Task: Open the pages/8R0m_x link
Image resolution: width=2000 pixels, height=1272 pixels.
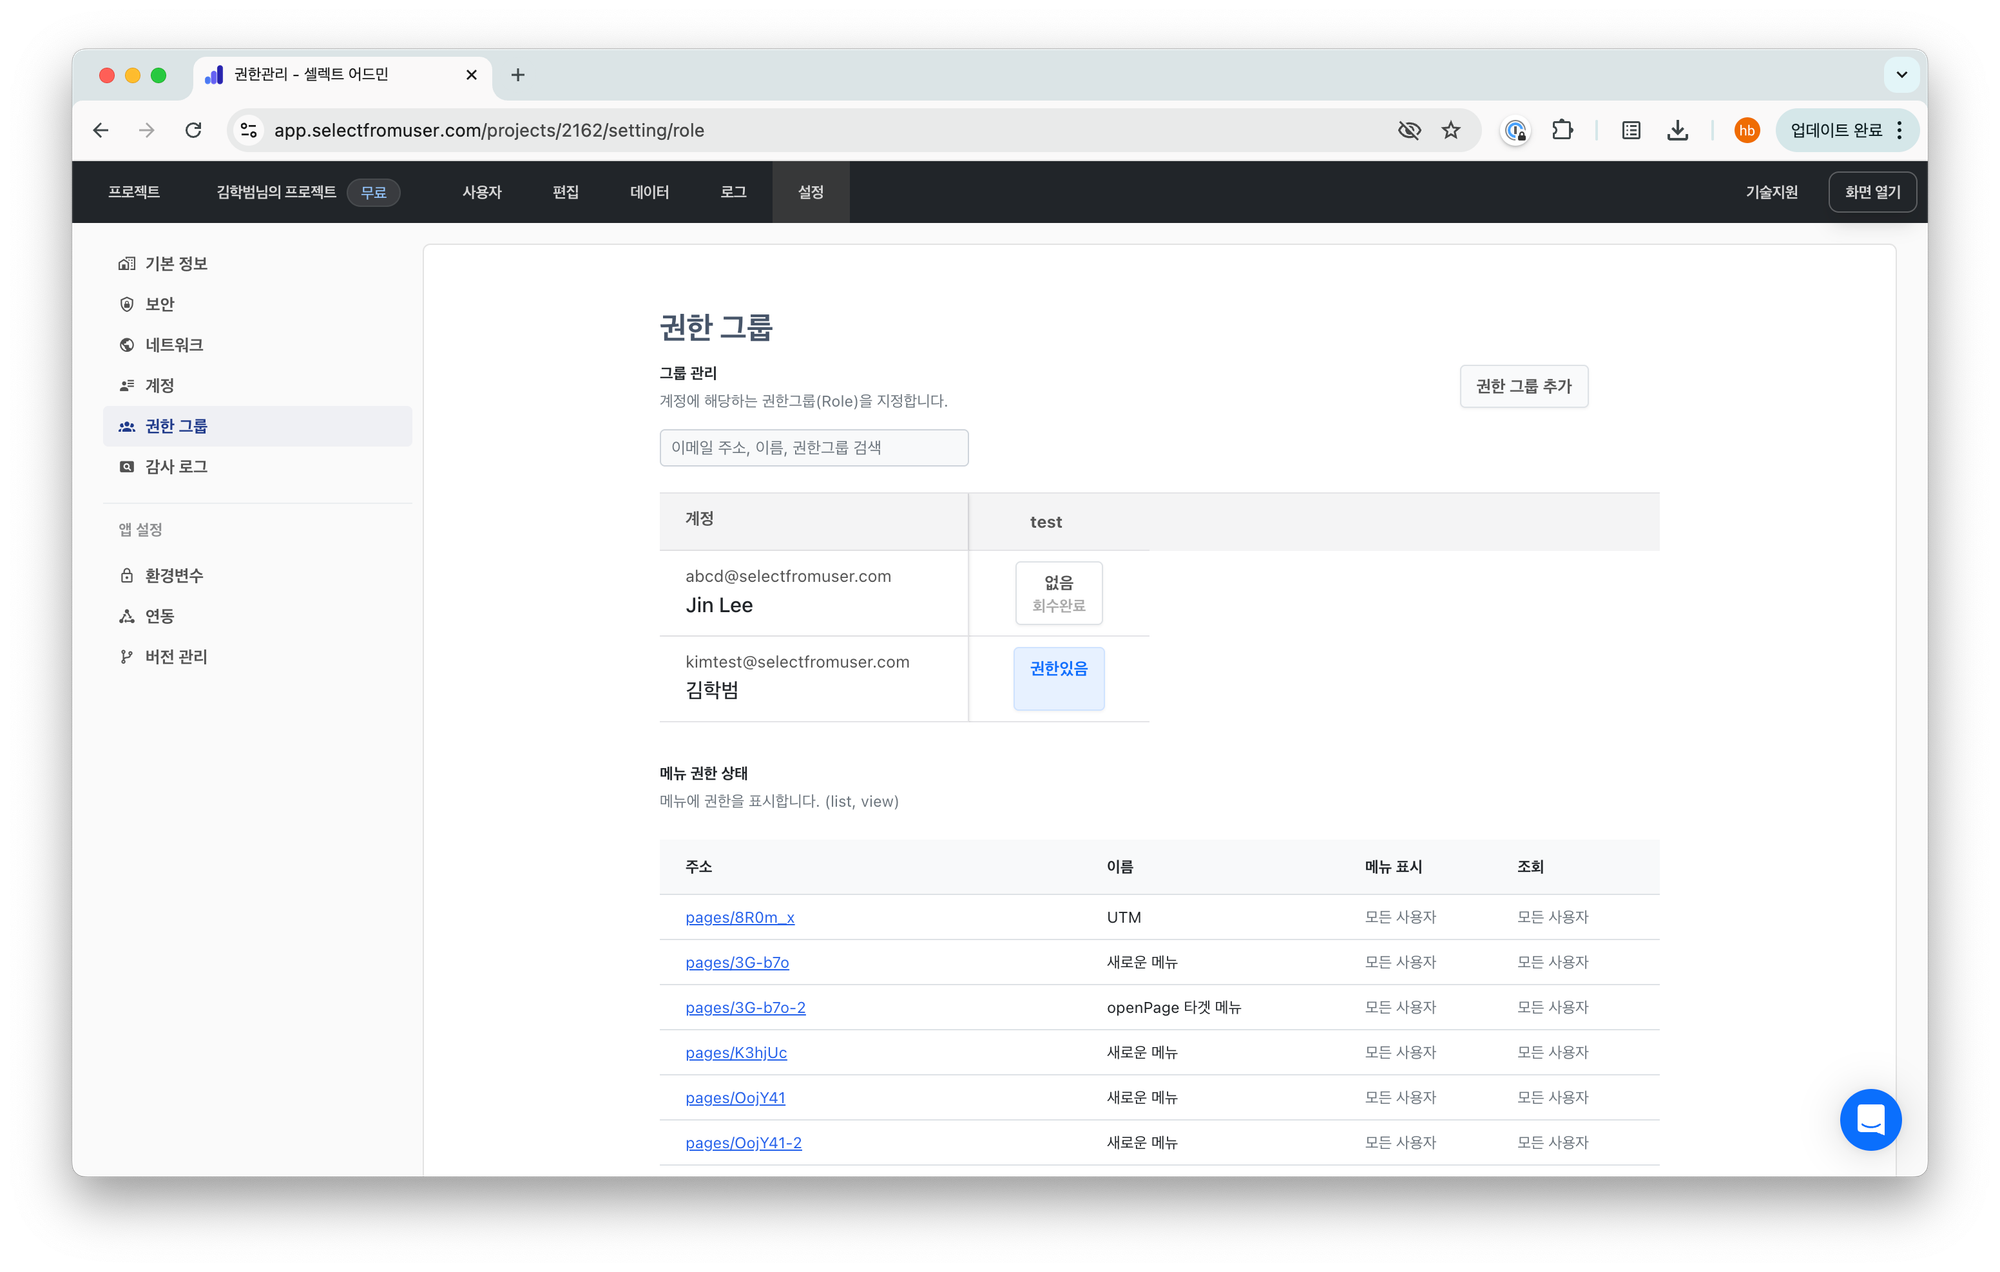Action: point(740,917)
